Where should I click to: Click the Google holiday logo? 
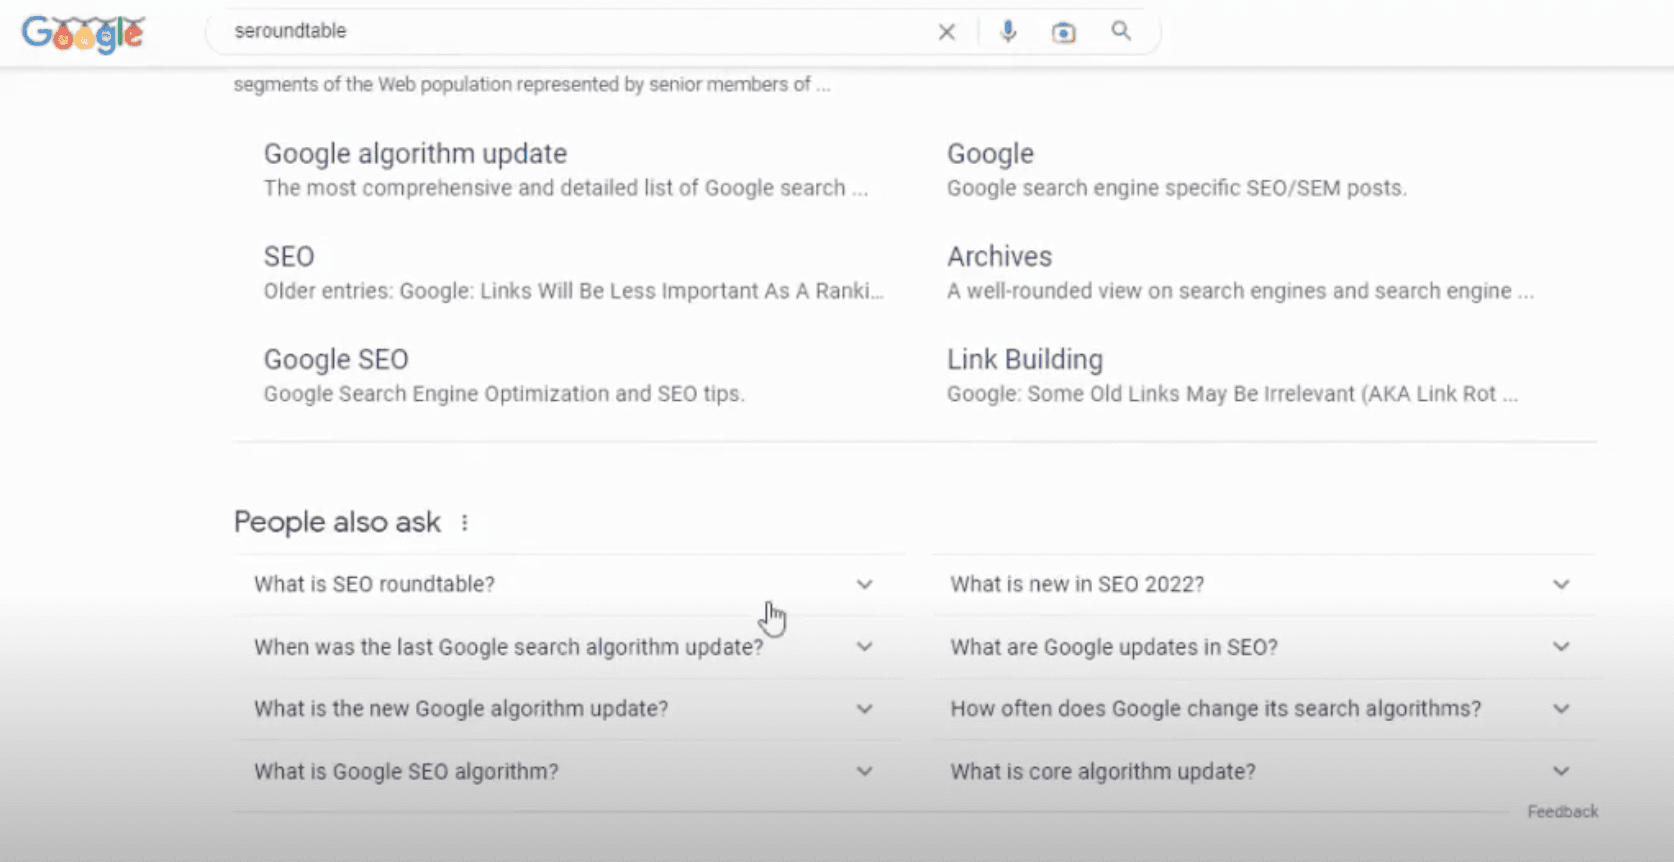click(x=84, y=33)
